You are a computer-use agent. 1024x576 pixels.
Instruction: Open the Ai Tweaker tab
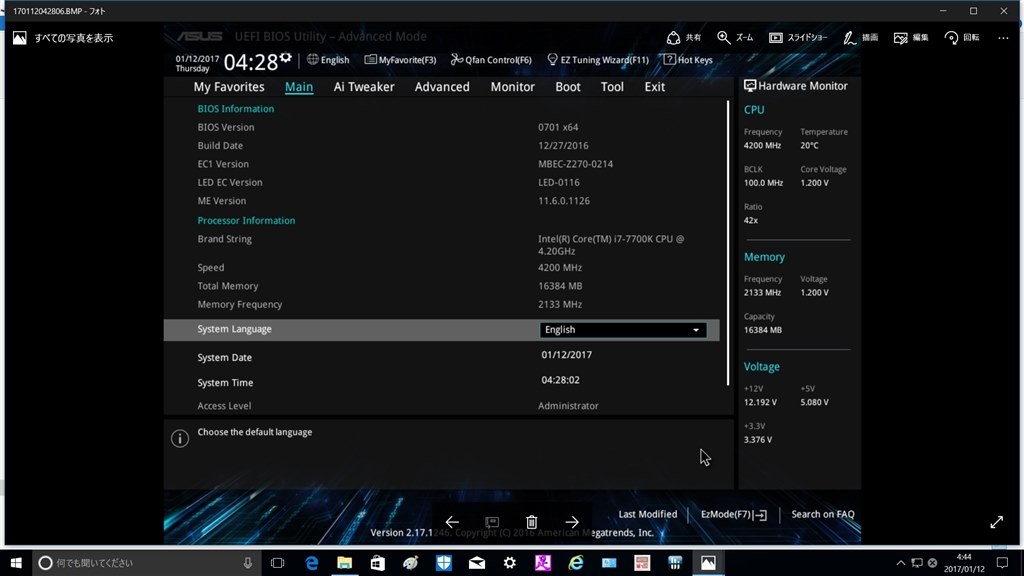364,87
